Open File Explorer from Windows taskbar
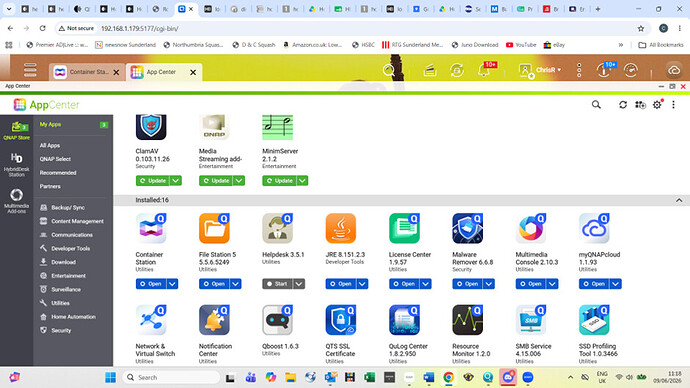Viewport: 690px width, 388px height. pos(290,377)
